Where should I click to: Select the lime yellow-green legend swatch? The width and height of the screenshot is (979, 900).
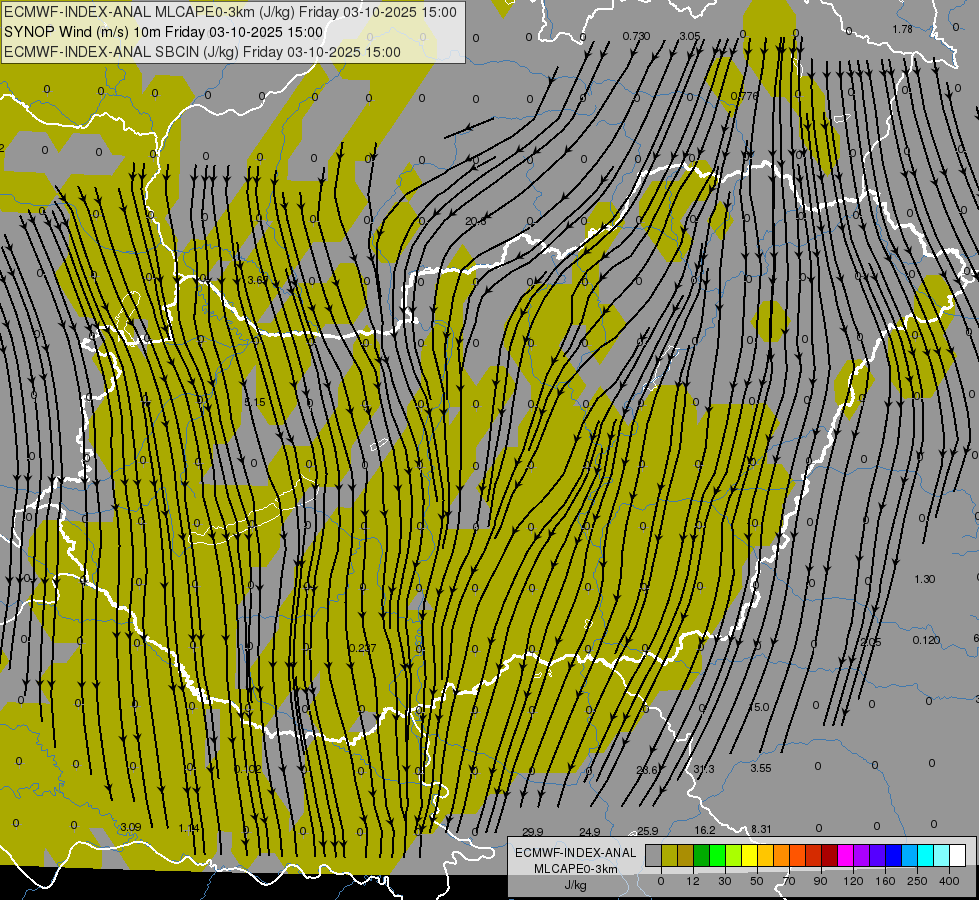click(x=734, y=855)
